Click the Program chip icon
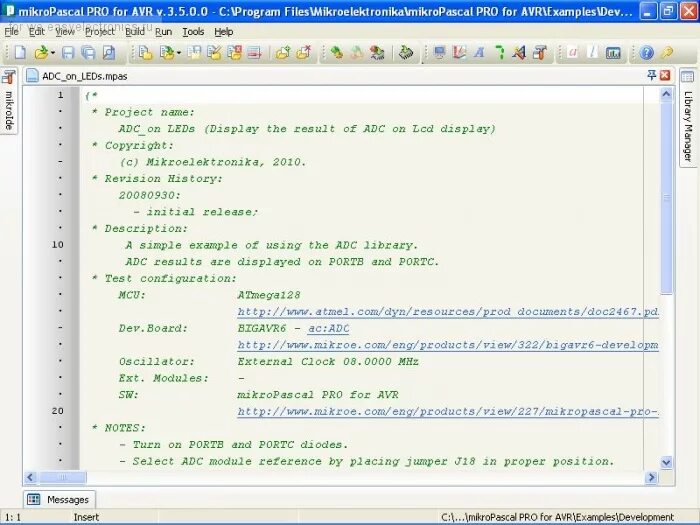The width and height of the screenshot is (700, 525). click(406, 53)
